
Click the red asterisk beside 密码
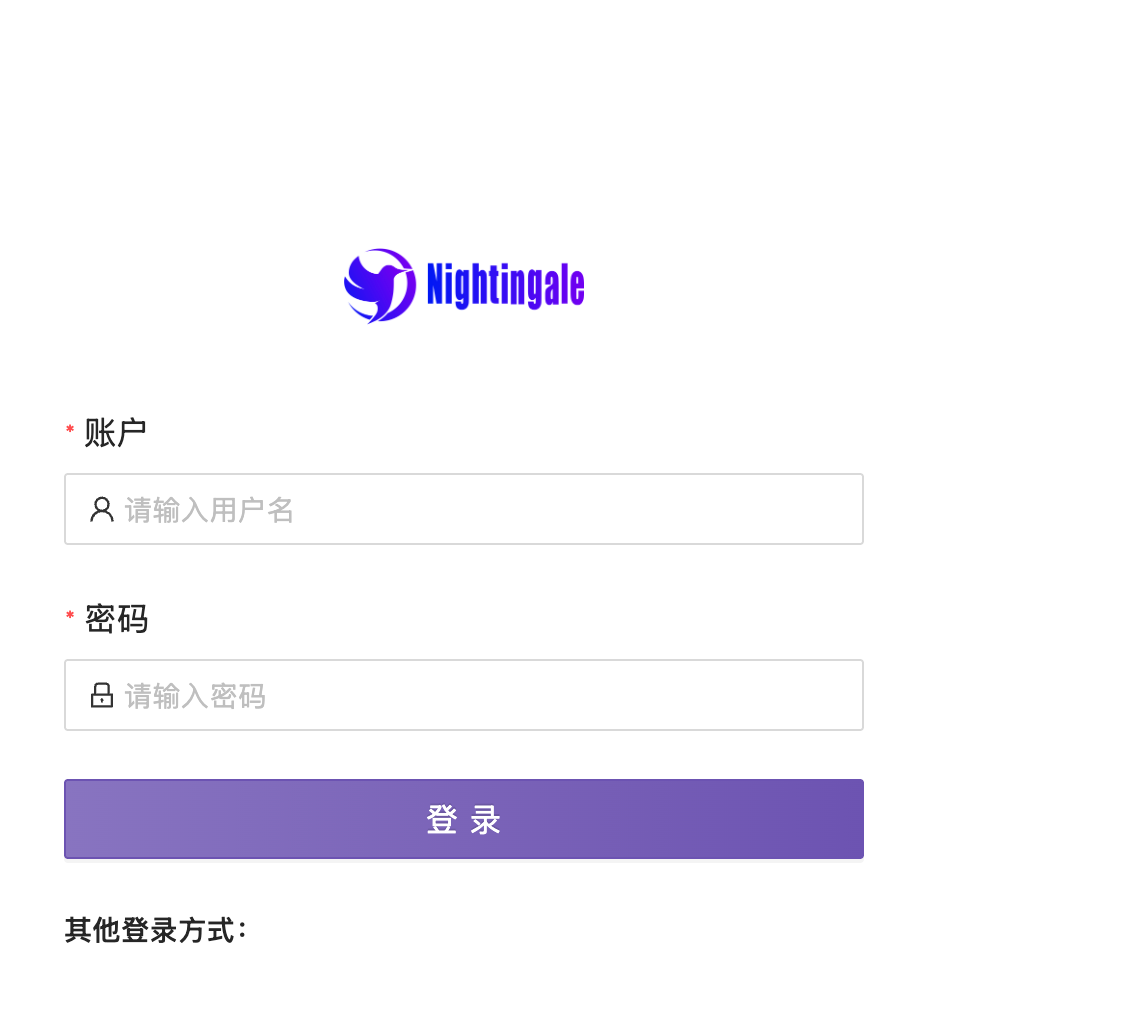pyautogui.click(x=68, y=618)
